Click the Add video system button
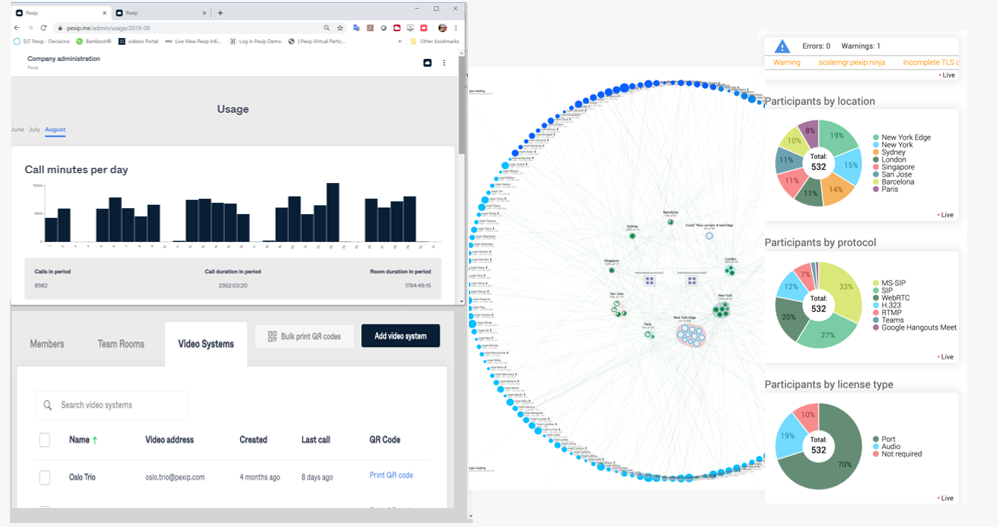 tap(400, 336)
